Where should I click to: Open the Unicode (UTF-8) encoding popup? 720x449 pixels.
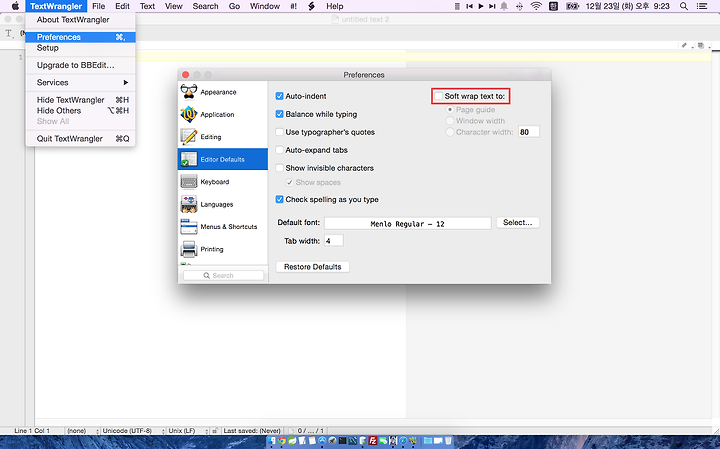click(133, 431)
